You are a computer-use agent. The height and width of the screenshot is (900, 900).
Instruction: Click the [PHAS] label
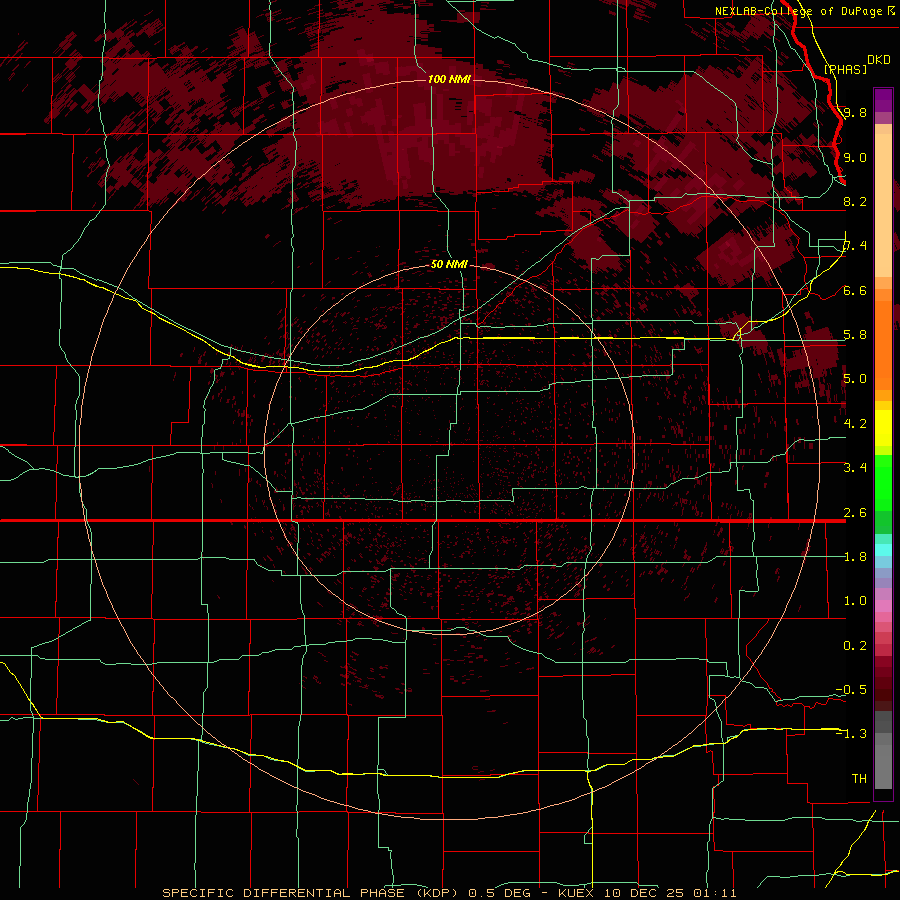pos(845,70)
